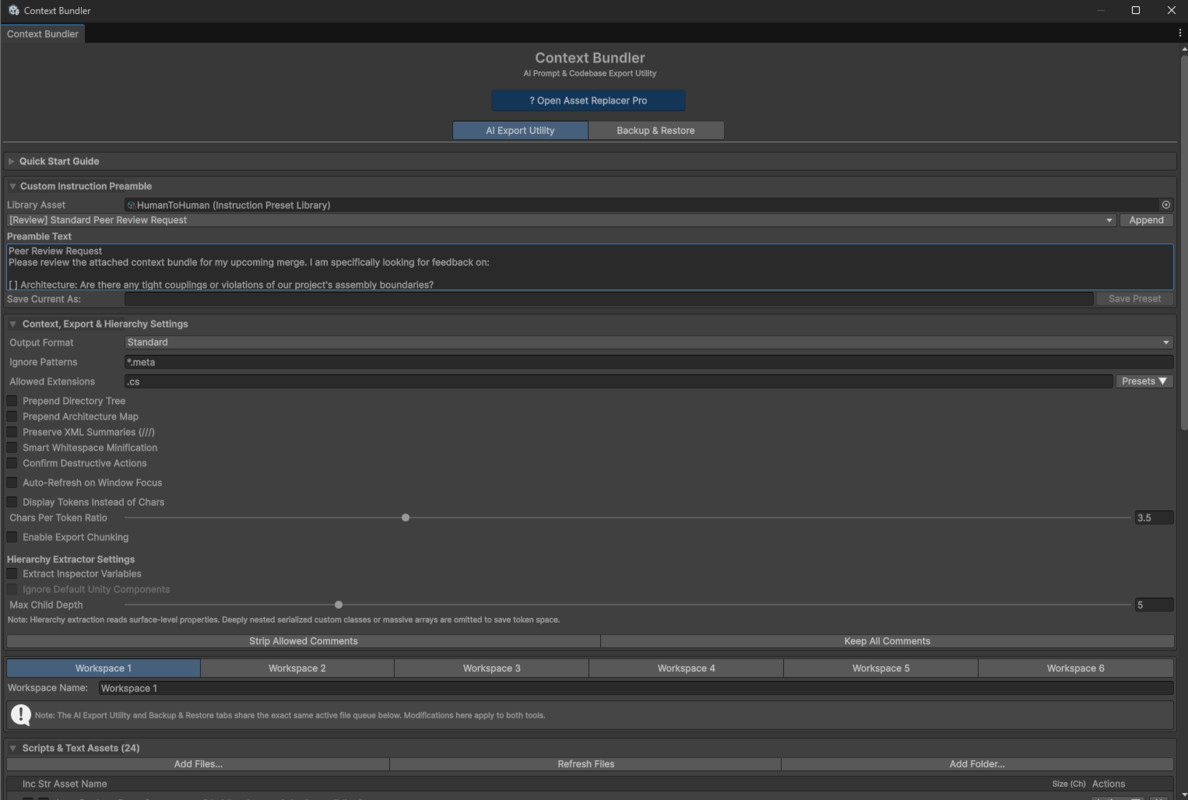Click Strip Allowed Comments button

[303, 641]
